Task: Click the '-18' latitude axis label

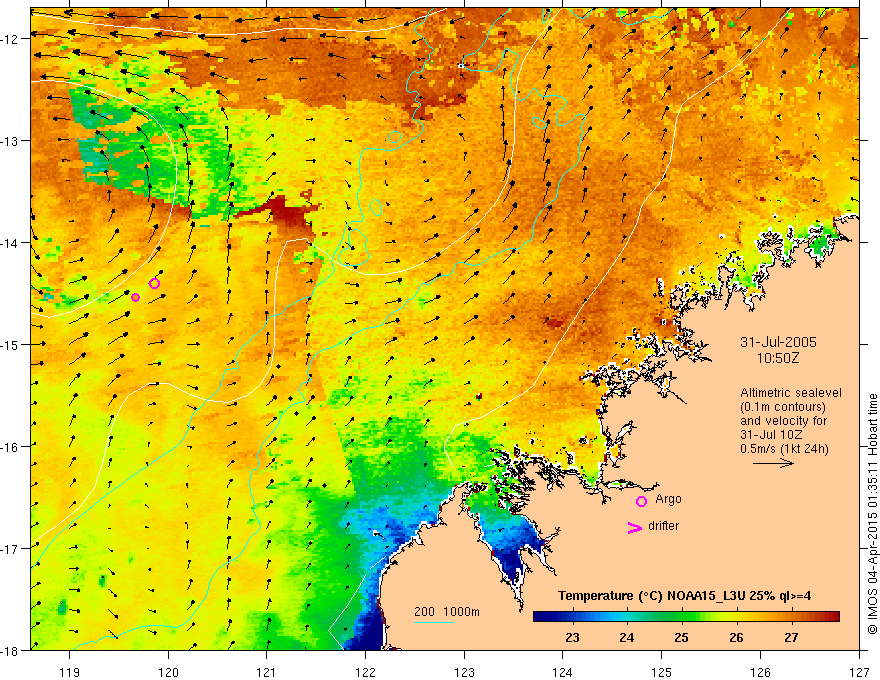Action: point(11,651)
